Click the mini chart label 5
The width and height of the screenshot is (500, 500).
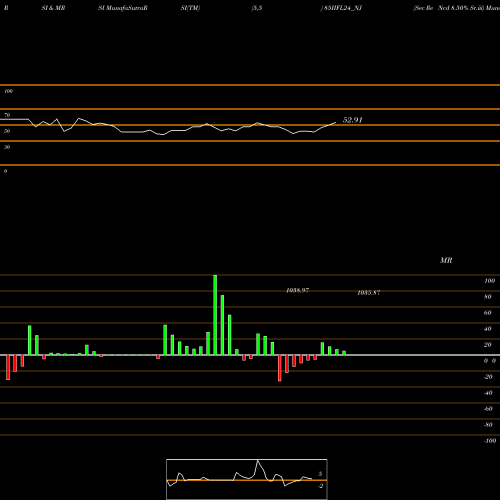[x=320, y=474]
